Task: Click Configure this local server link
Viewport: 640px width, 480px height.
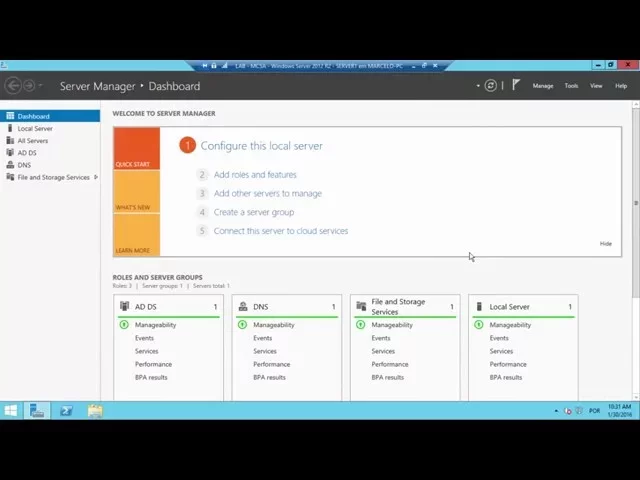Action: (261, 146)
